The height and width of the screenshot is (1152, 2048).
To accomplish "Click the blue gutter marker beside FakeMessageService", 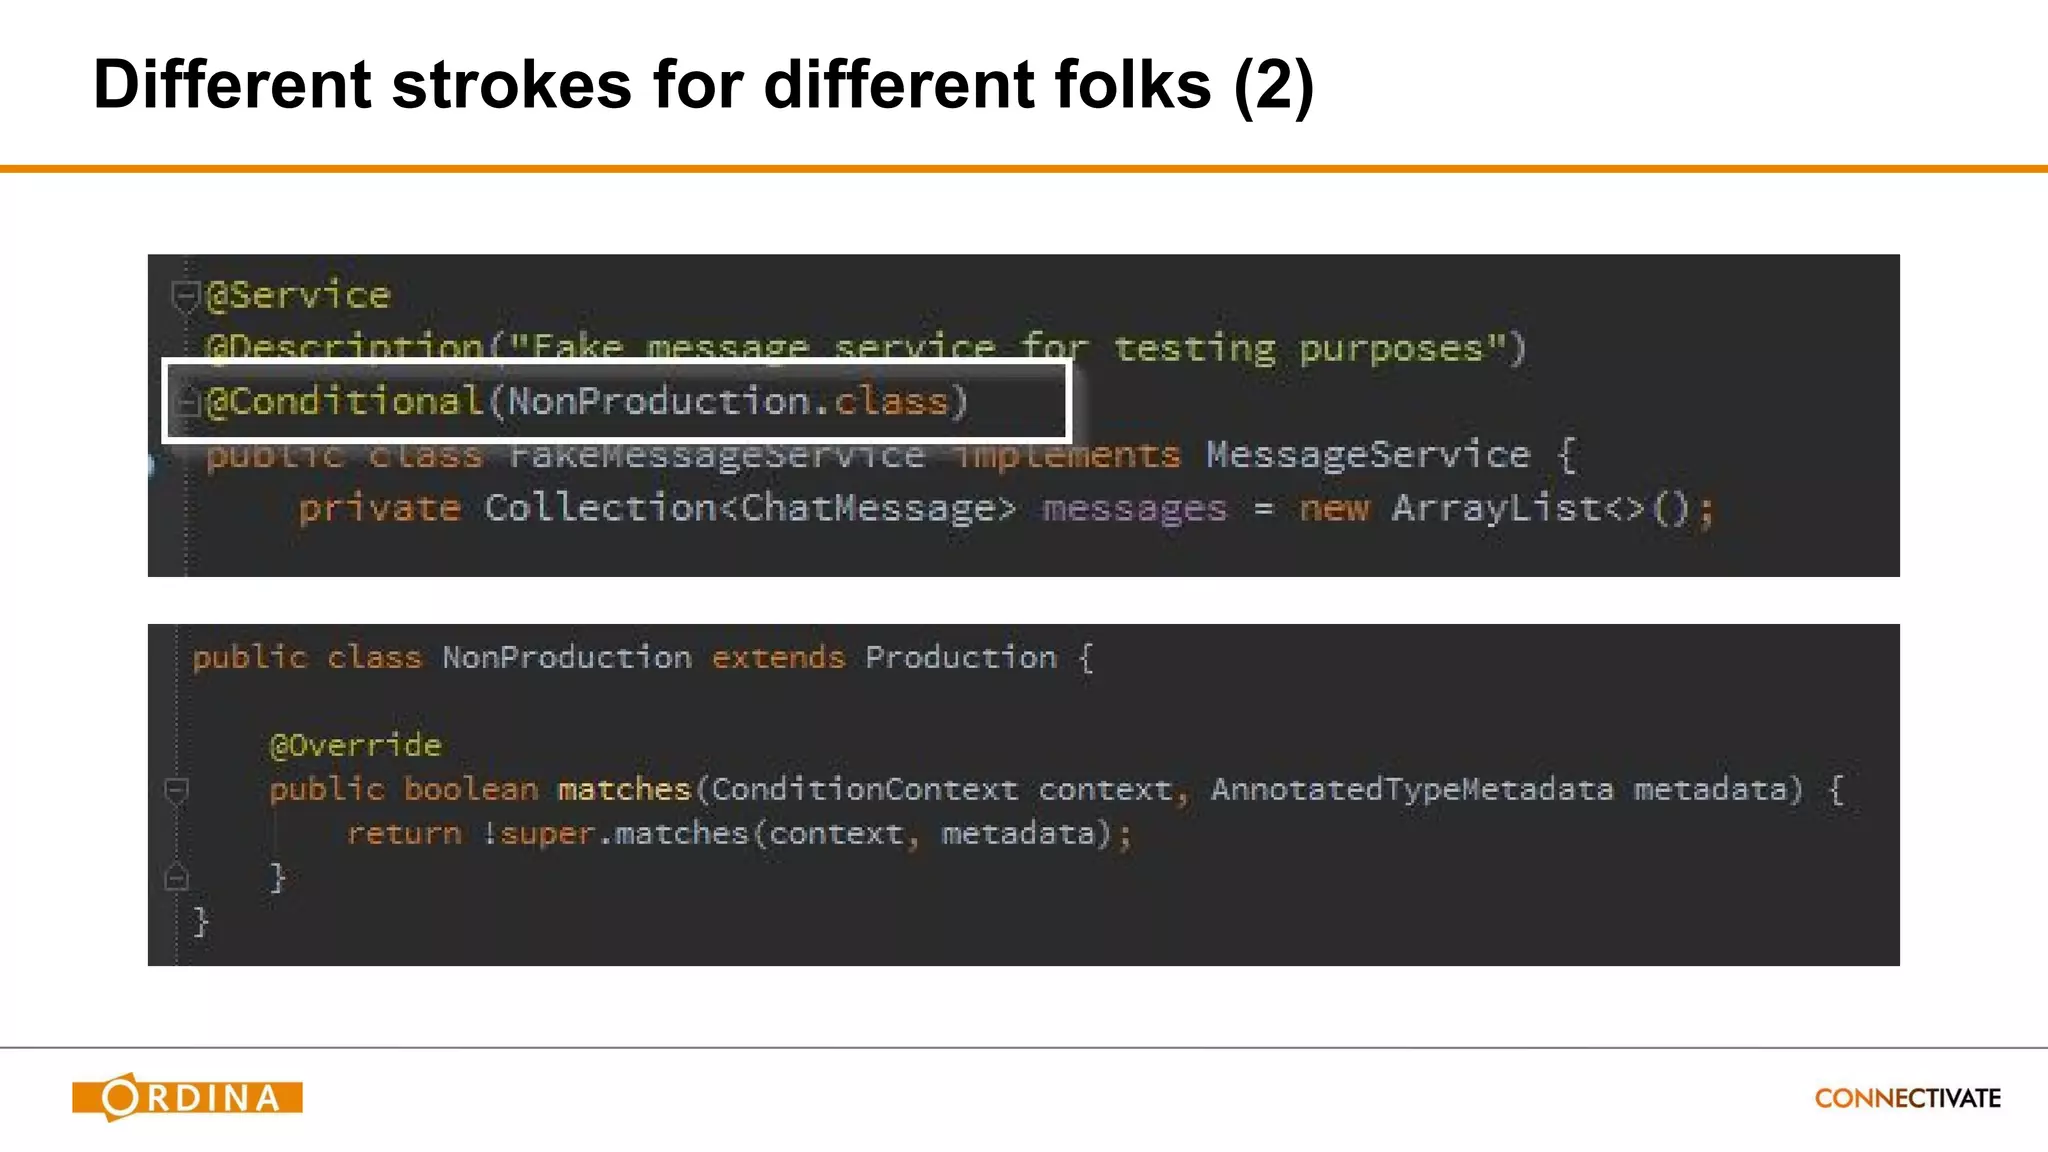I will [152, 463].
